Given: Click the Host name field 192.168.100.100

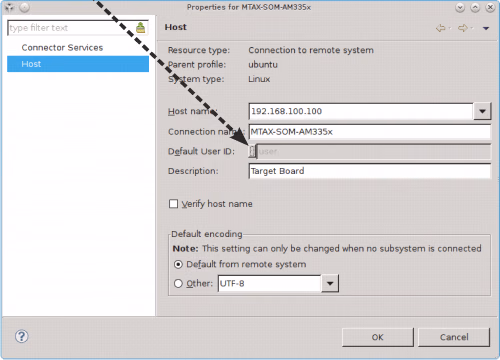Looking at the screenshot, I should pyautogui.click(x=361, y=111).
